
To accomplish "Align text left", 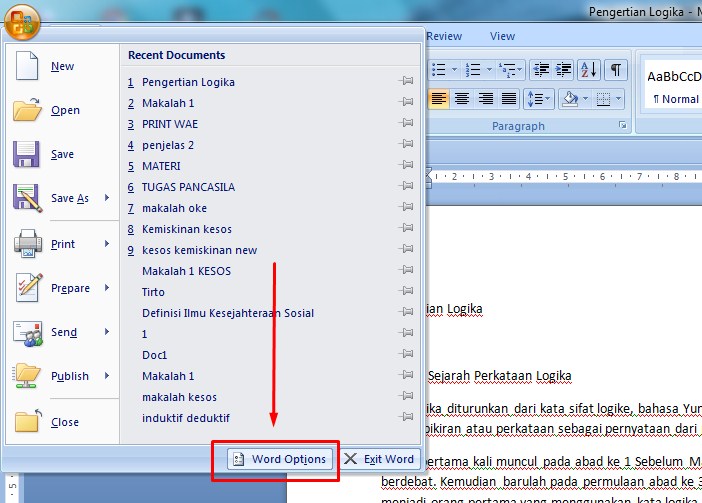I will coord(439,98).
